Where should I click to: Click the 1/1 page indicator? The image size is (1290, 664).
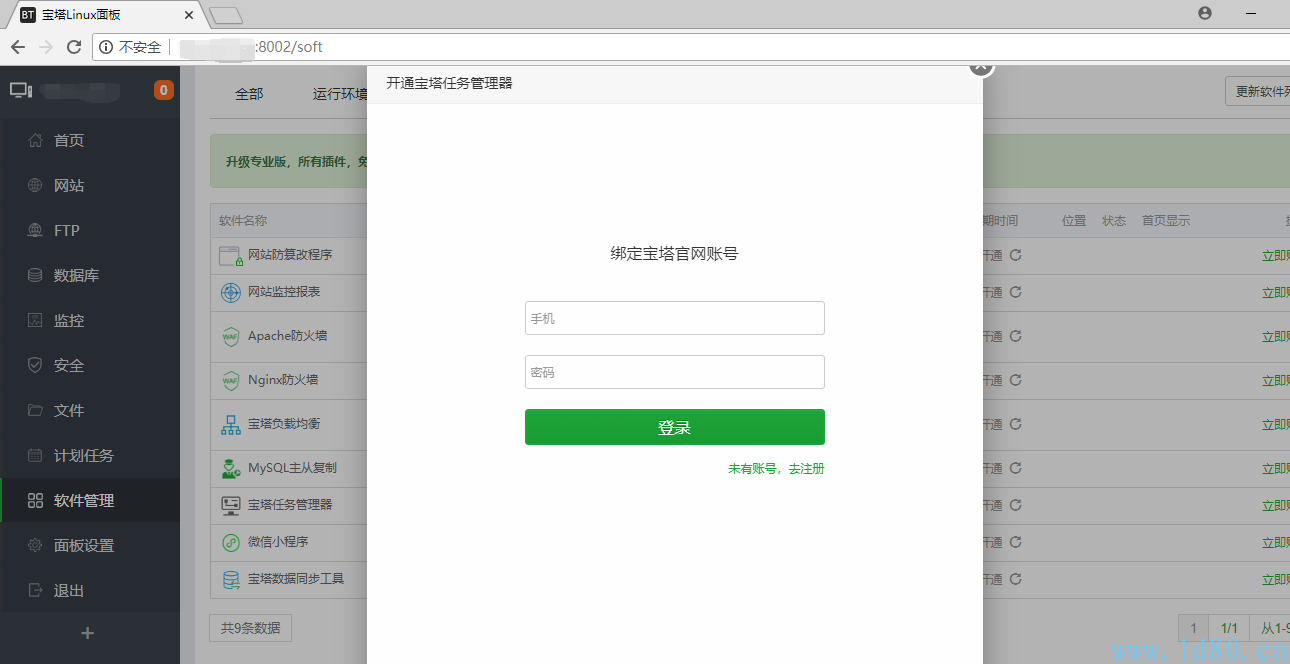coord(1229,629)
